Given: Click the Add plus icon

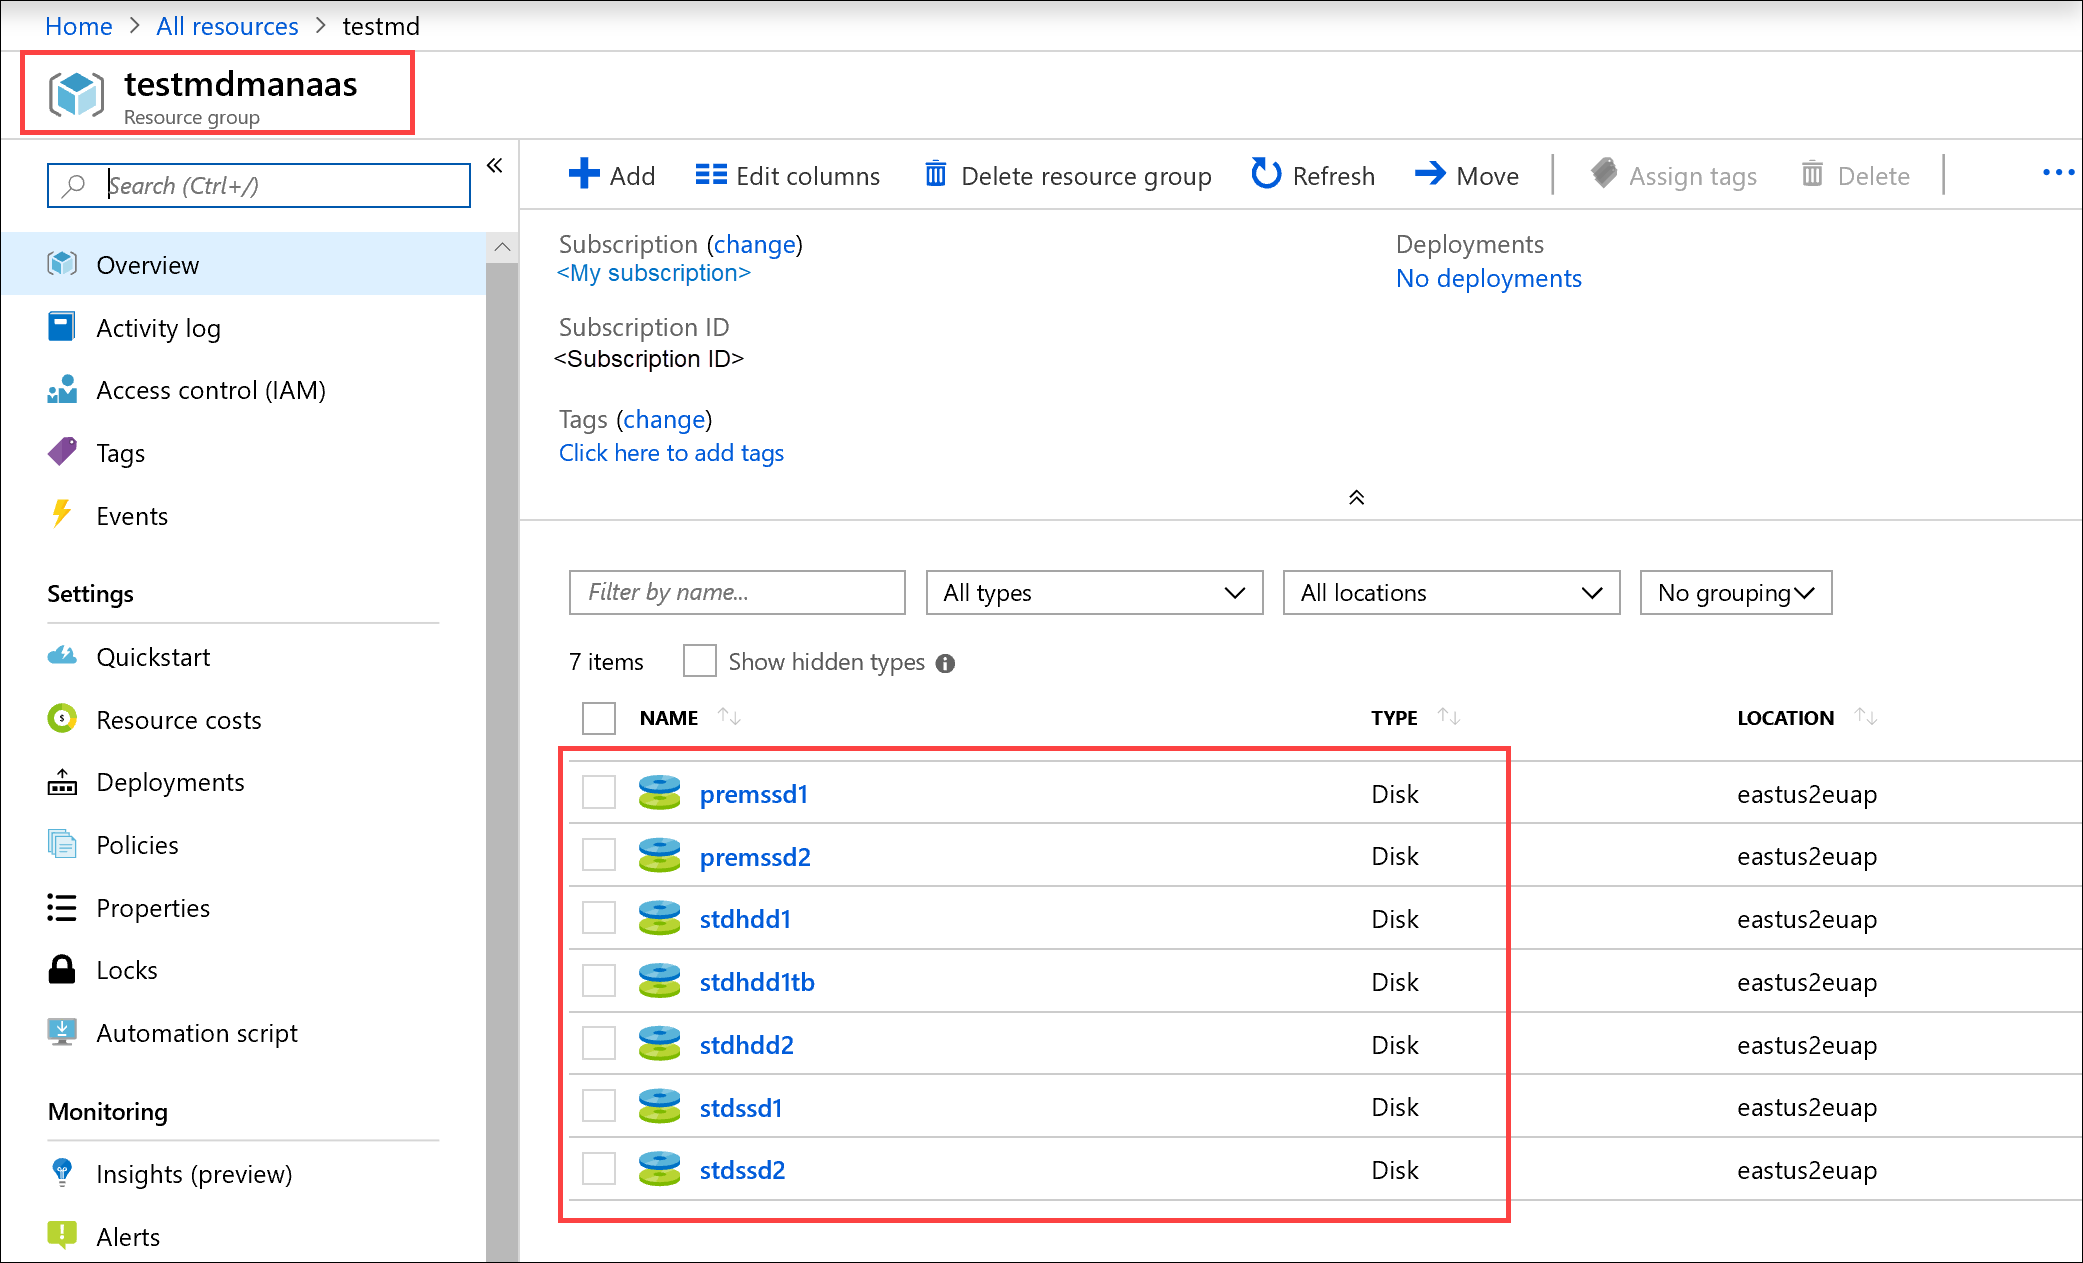Looking at the screenshot, I should pyautogui.click(x=584, y=174).
